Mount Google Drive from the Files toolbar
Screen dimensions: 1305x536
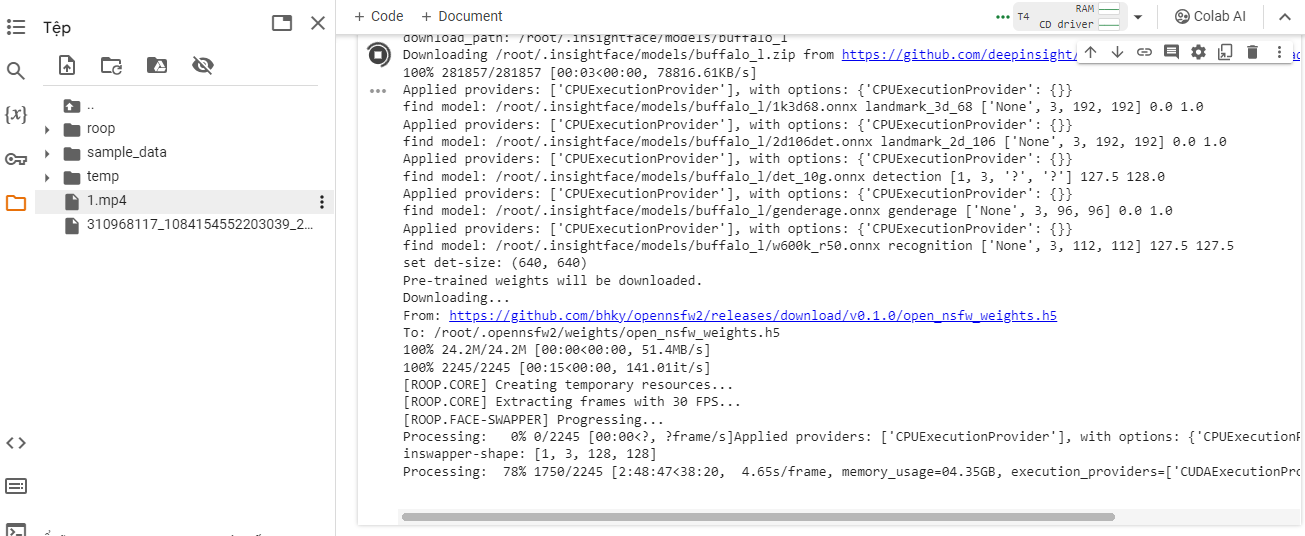pyautogui.click(x=157, y=66)
